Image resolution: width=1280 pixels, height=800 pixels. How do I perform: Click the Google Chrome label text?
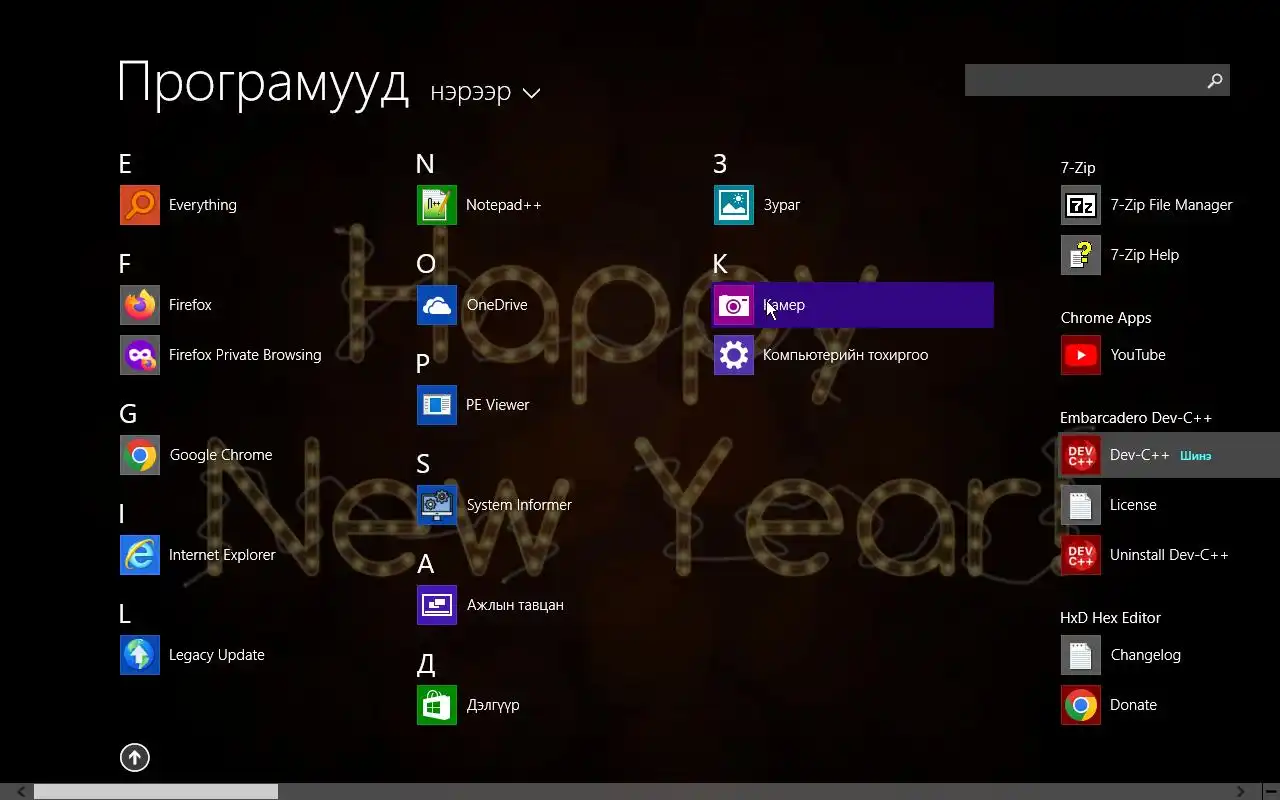point(221,455)
